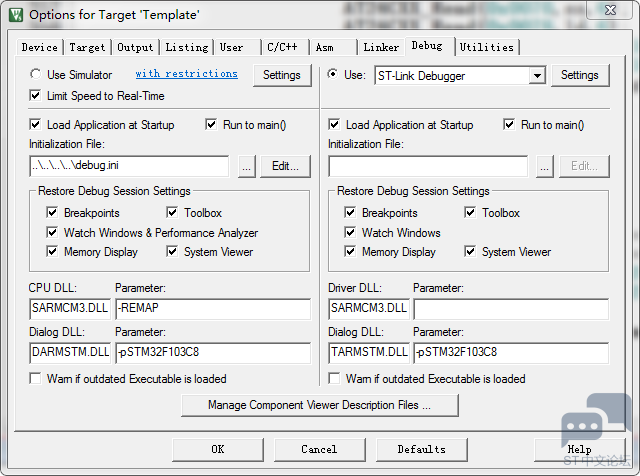This screenshot has width=640, height=476.
Task: Uncheck simulator Run to main() option
Action: tap(211, 125)
